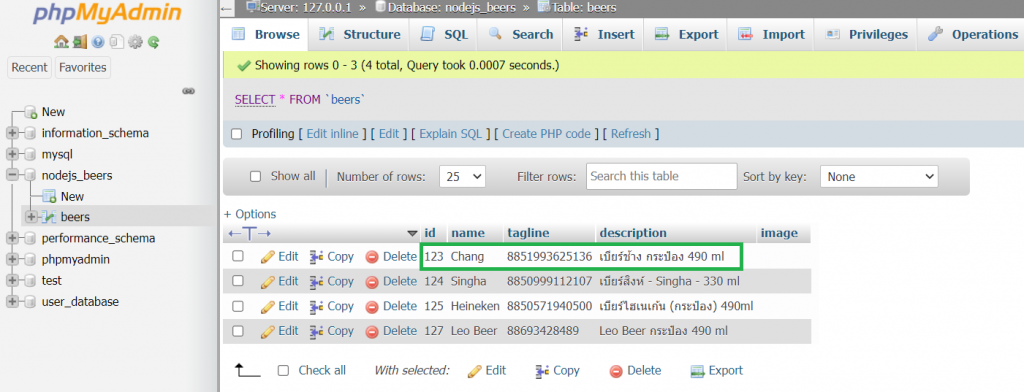Image resolution: width=1024 pixels, height=392 pixels.
Task: Sort by the tagline column header
Action: pos(528,233)
